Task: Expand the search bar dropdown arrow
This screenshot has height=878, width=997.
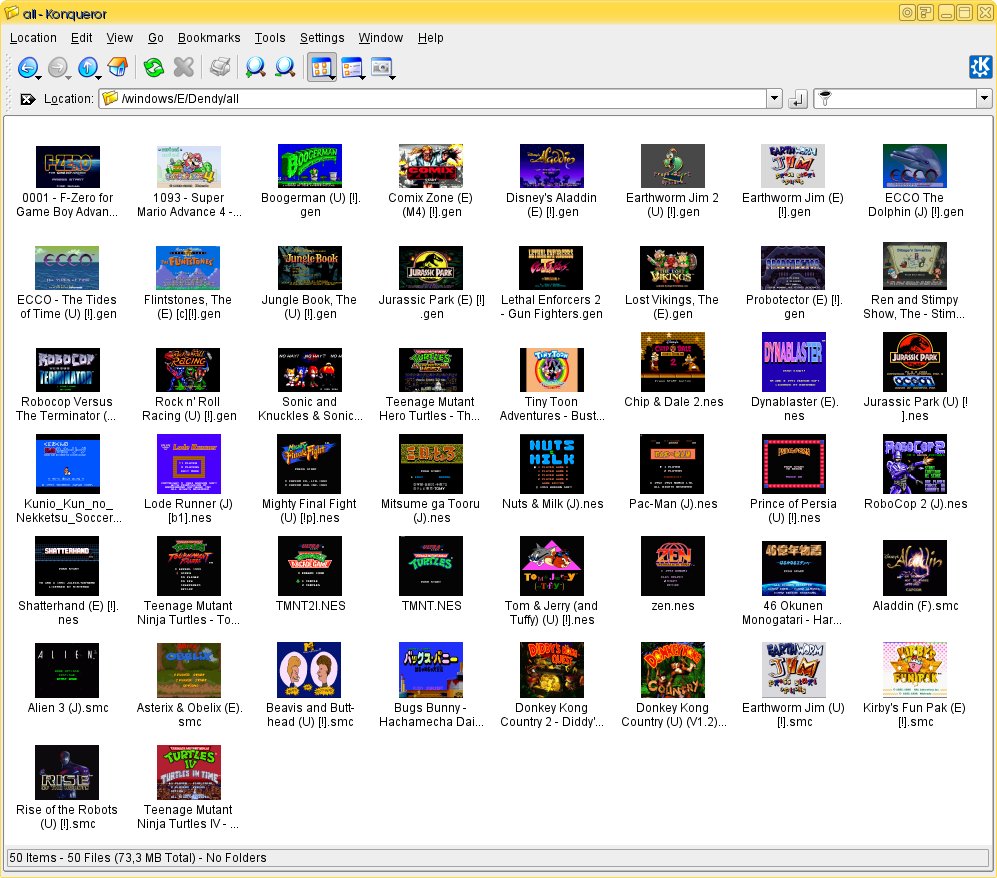Action: click(x=984, y=99)
